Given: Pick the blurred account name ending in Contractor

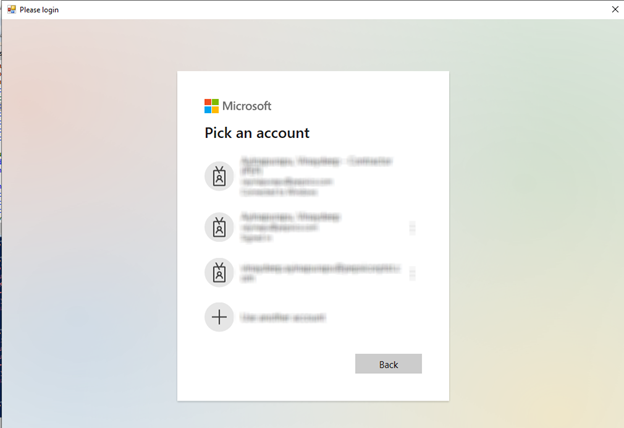Looking at the screenshot, I should [x=317, y=166].
